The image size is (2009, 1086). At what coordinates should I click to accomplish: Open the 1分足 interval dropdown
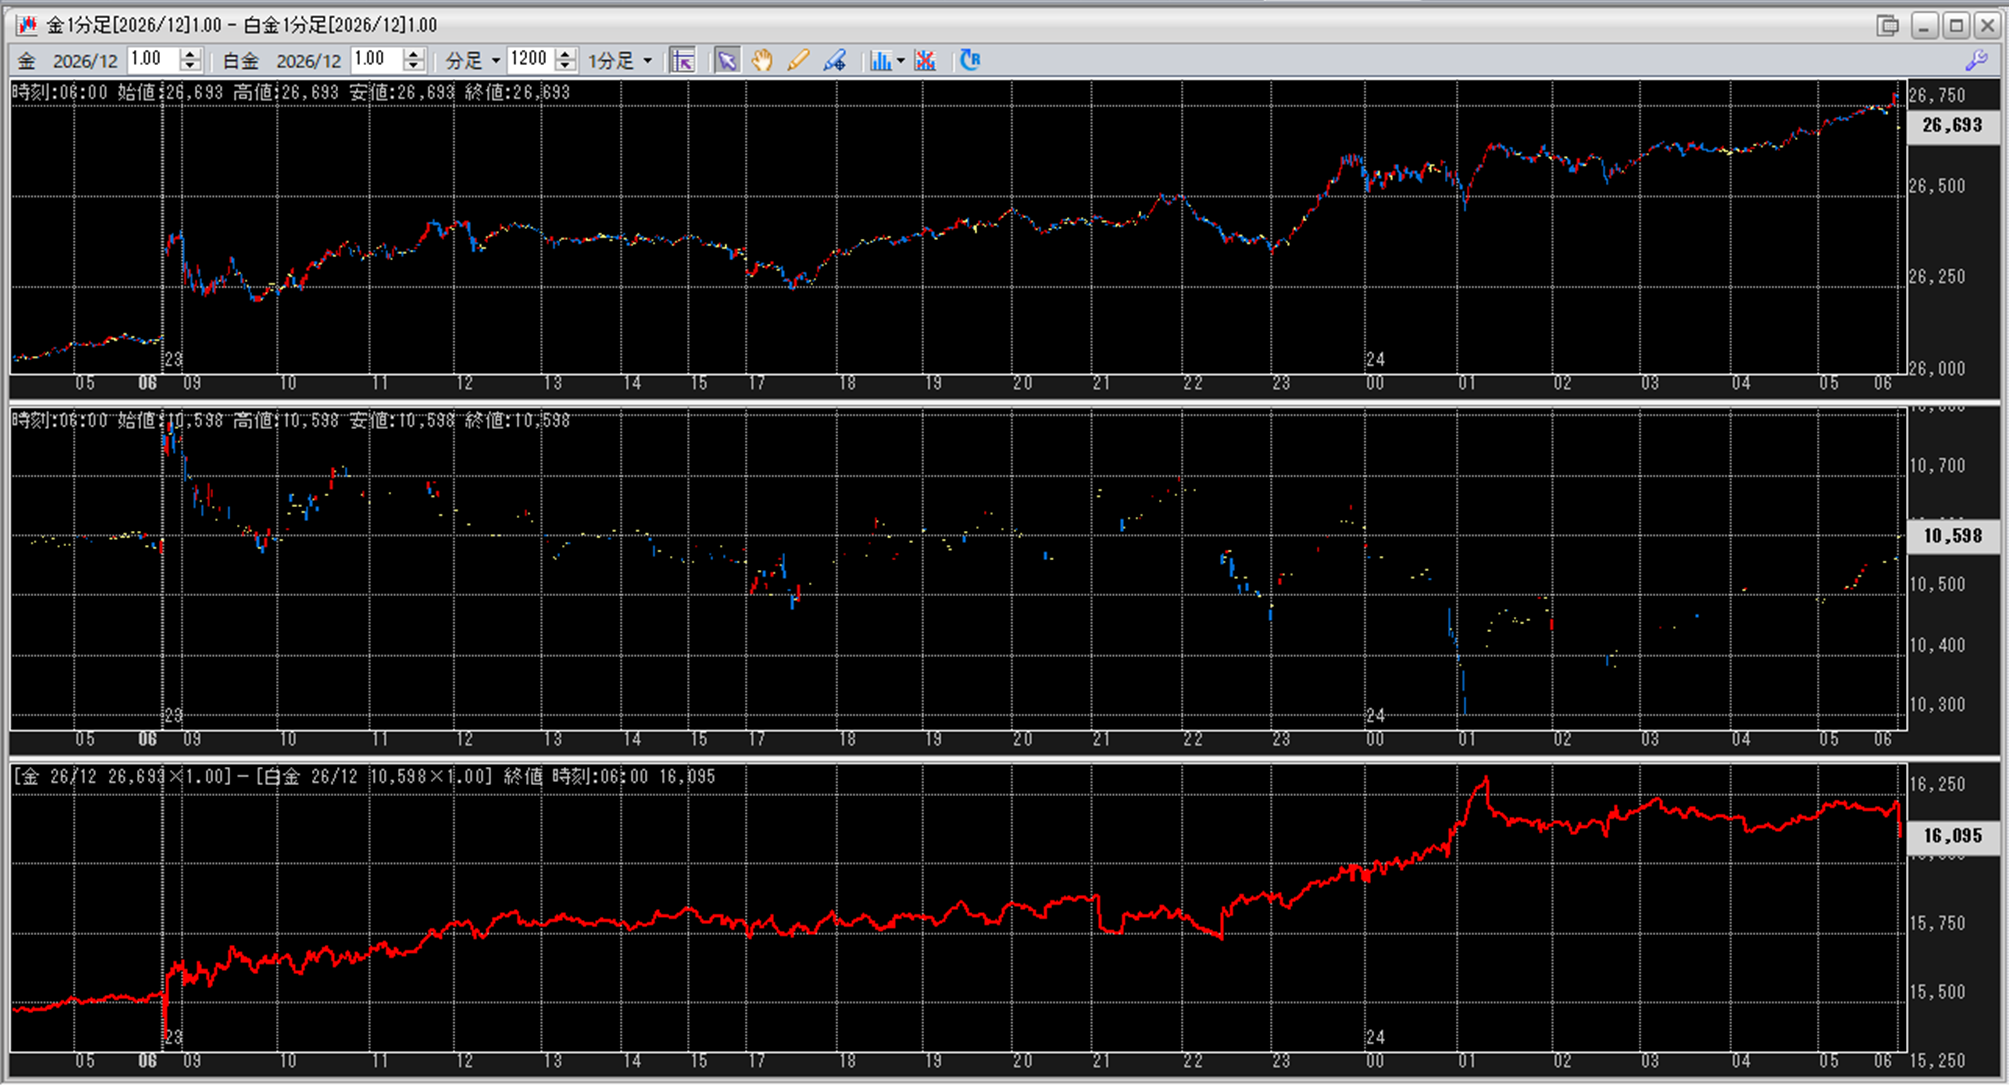point(620,61)
